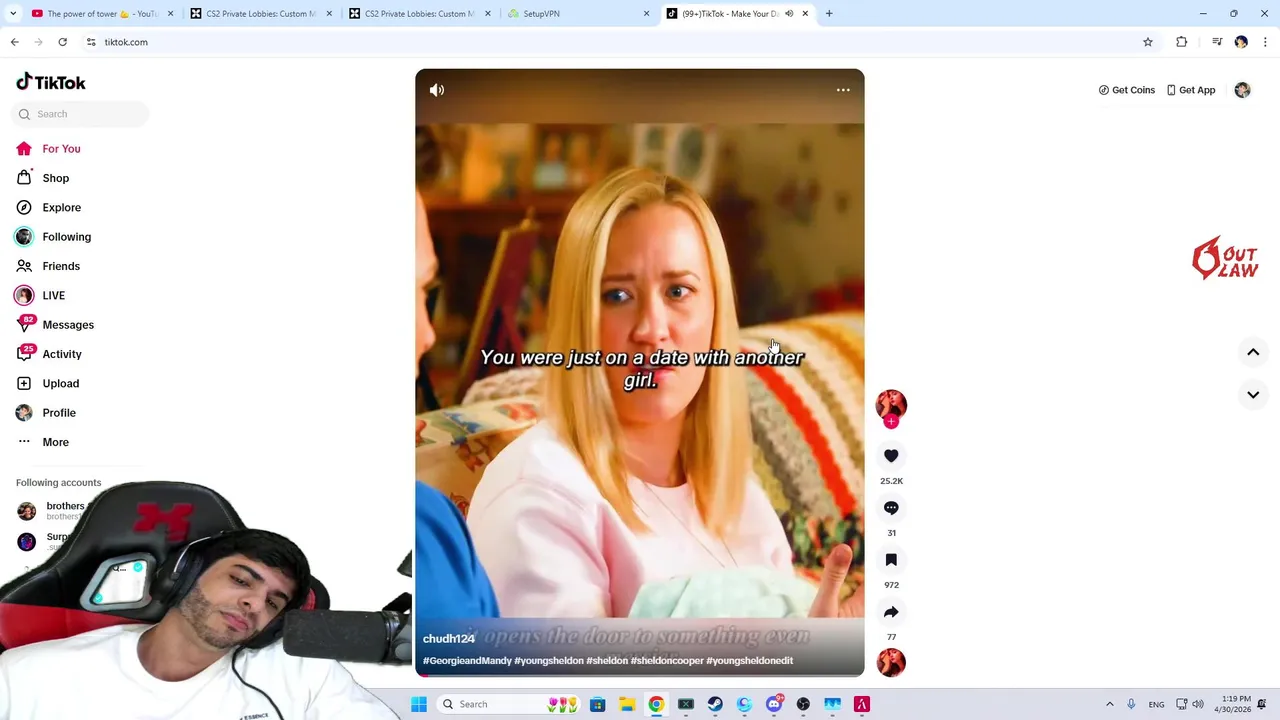Image resolution: width=1280 pixels, height=720 pixels.
Task: Click the tiktok.com address bar
Action: click(x=620, y=42)
